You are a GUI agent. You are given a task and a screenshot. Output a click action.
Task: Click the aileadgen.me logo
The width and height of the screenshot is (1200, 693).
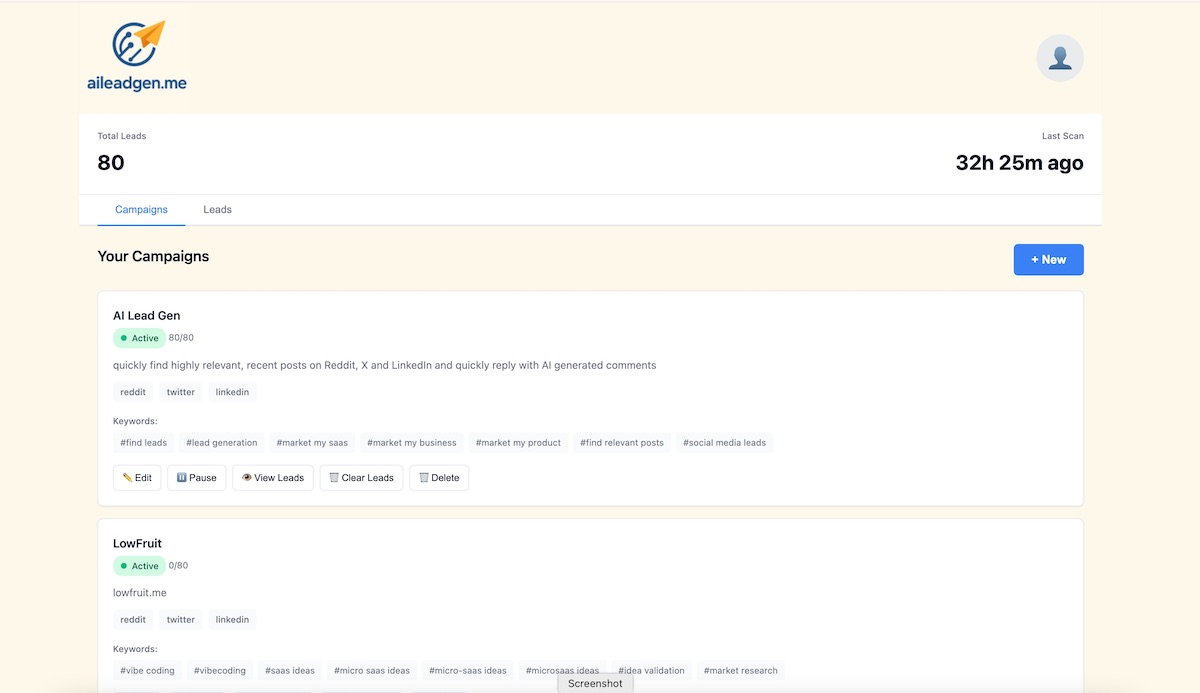tap(137, 57)
